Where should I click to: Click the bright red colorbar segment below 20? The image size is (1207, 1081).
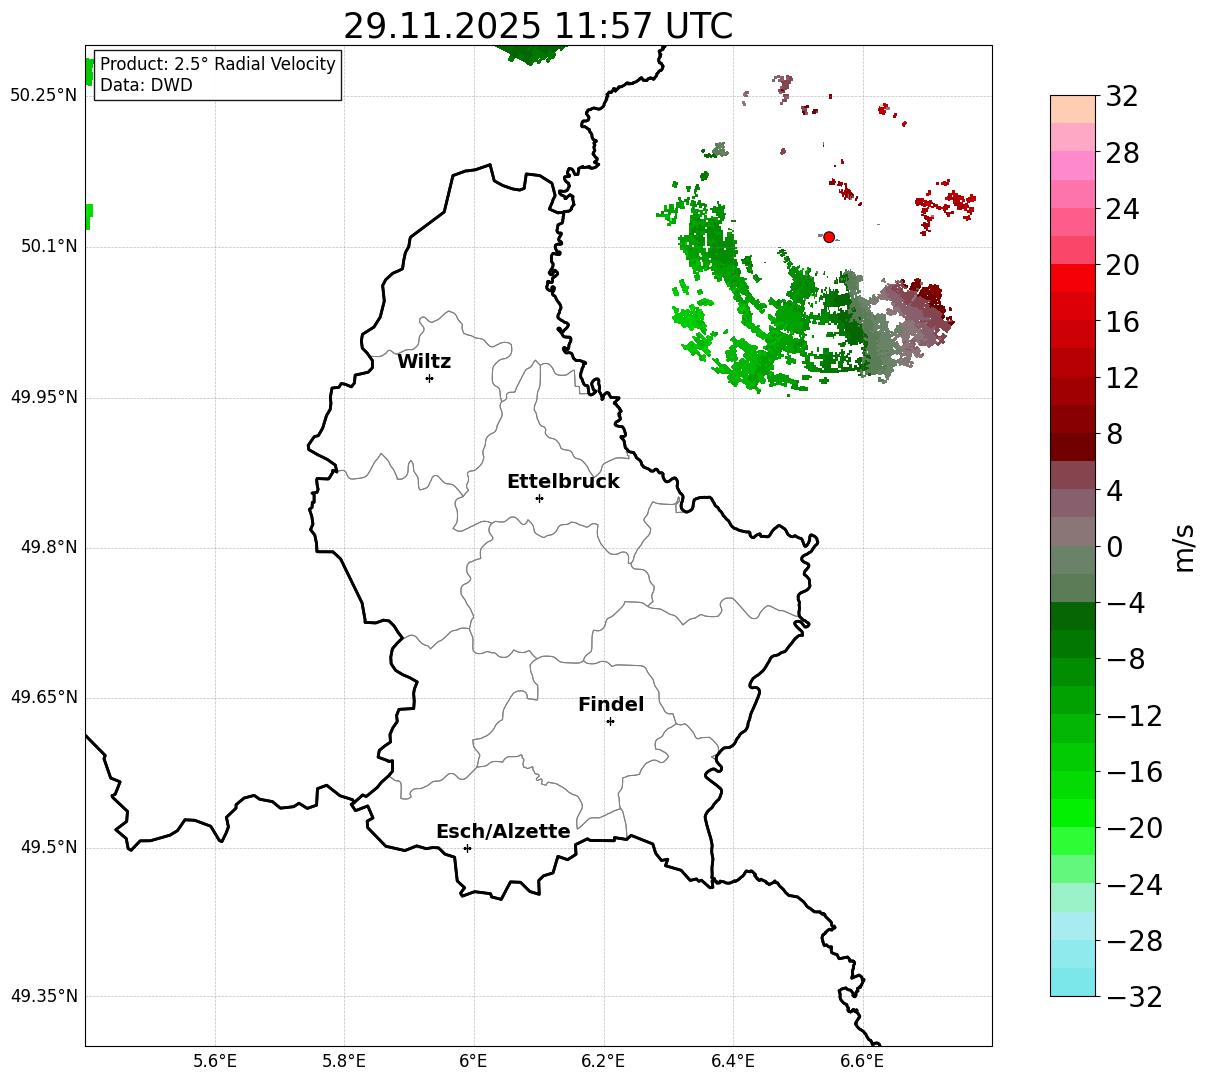coord(1073,279)
